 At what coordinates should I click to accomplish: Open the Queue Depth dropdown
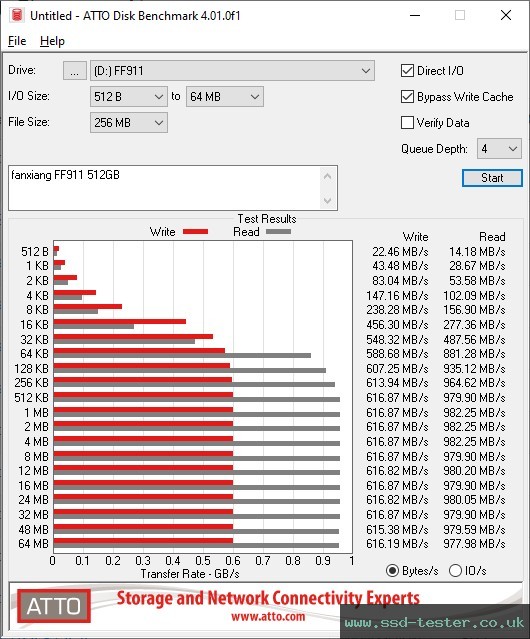[499, 149]
